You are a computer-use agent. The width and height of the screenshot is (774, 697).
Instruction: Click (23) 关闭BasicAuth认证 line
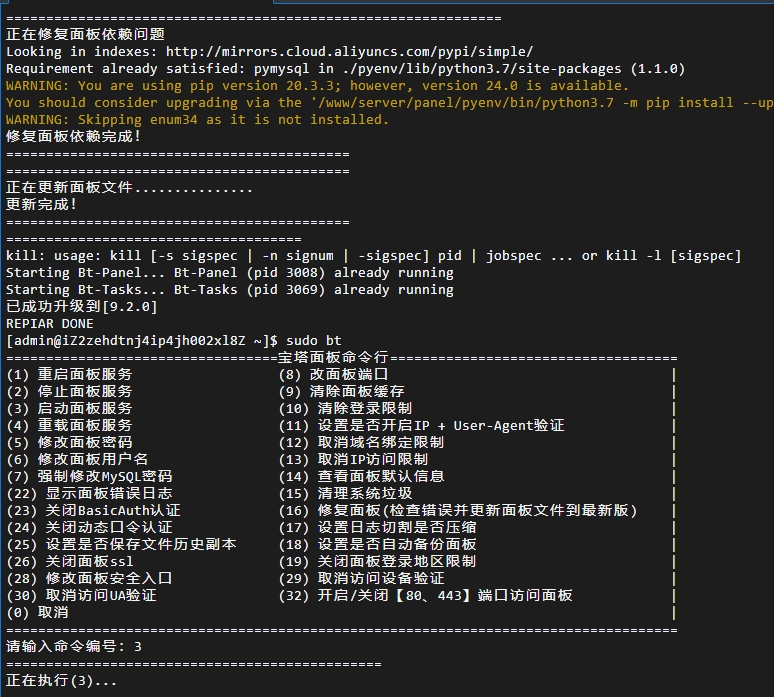tap(93, 510)
